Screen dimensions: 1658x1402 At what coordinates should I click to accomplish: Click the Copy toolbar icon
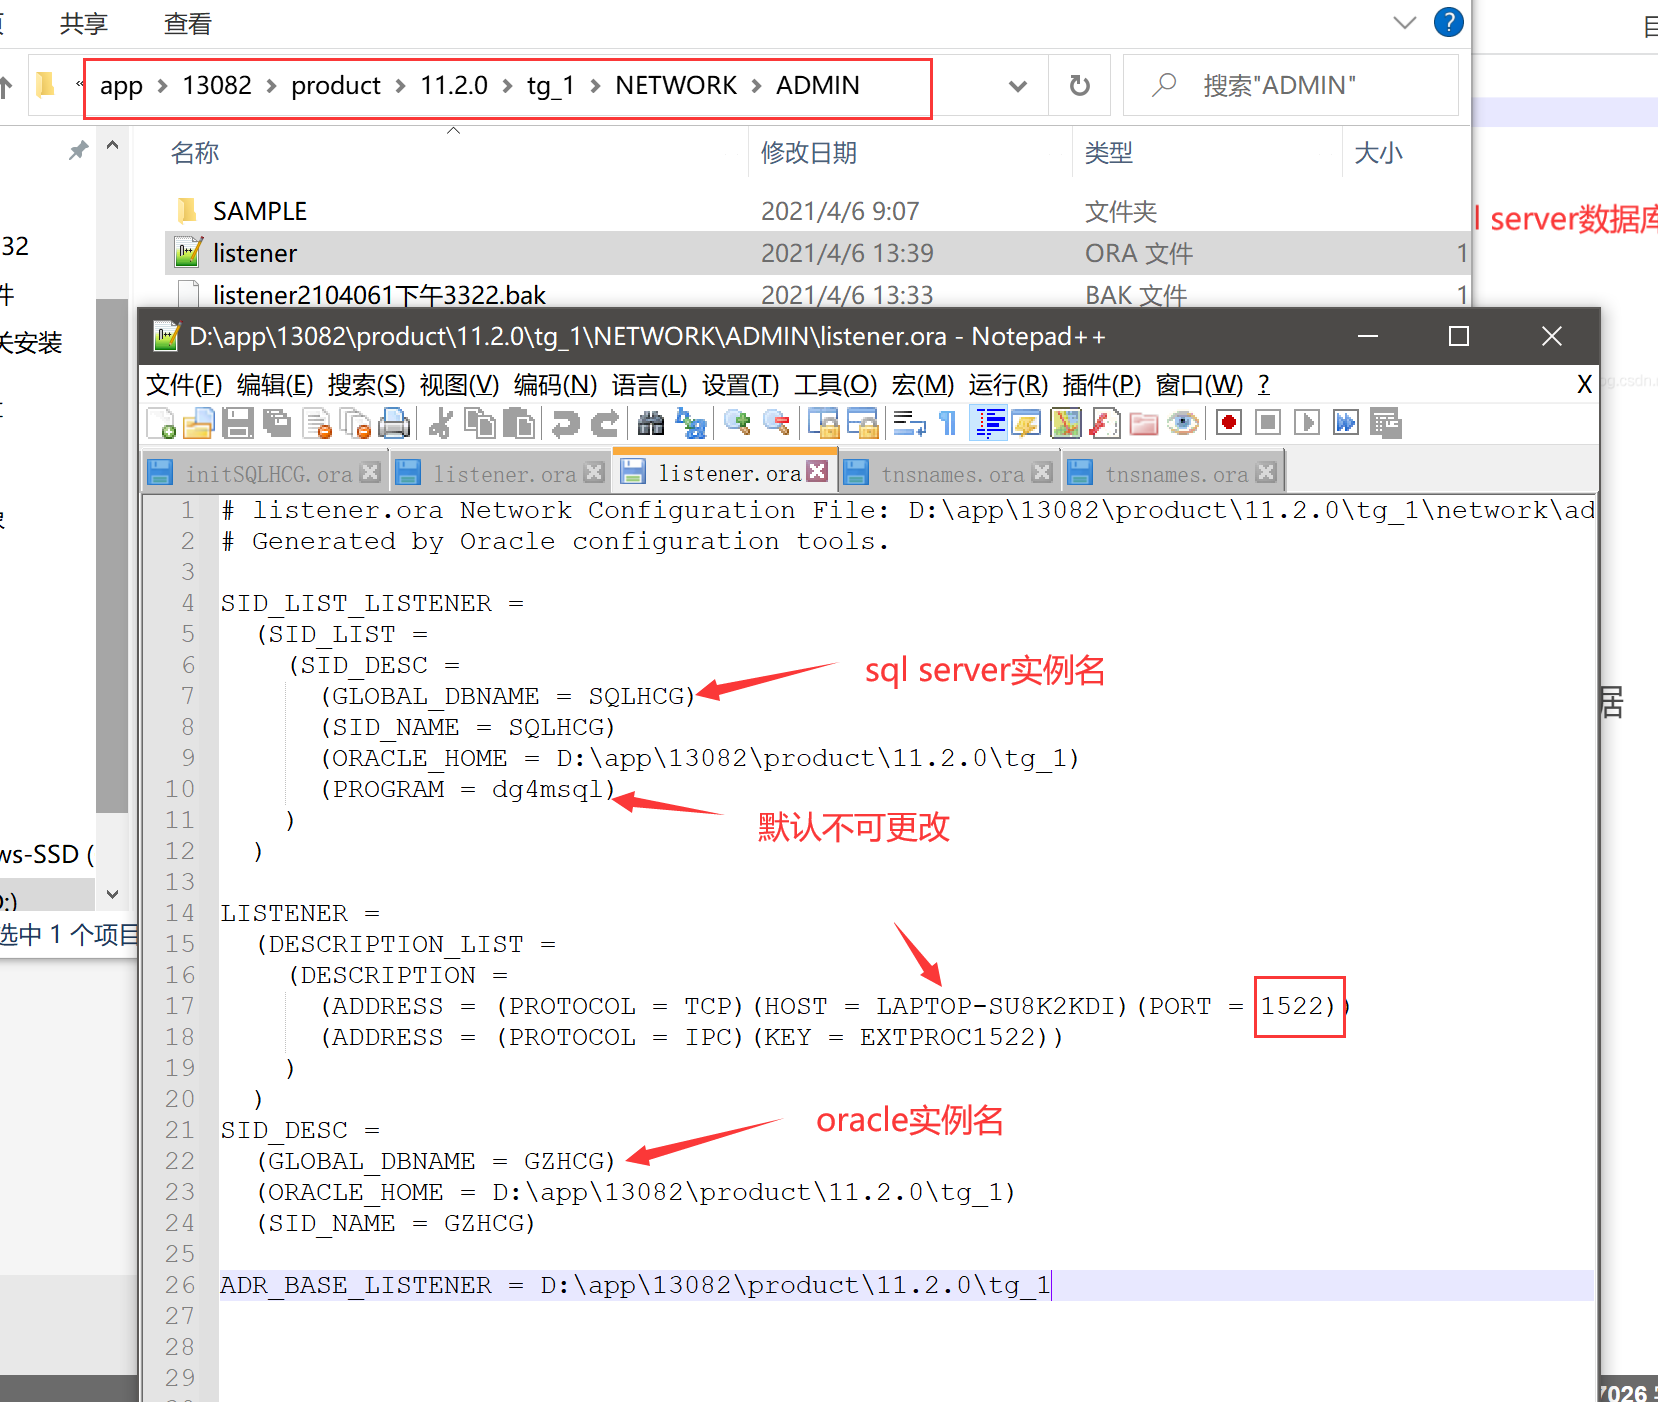pos(480,424)
